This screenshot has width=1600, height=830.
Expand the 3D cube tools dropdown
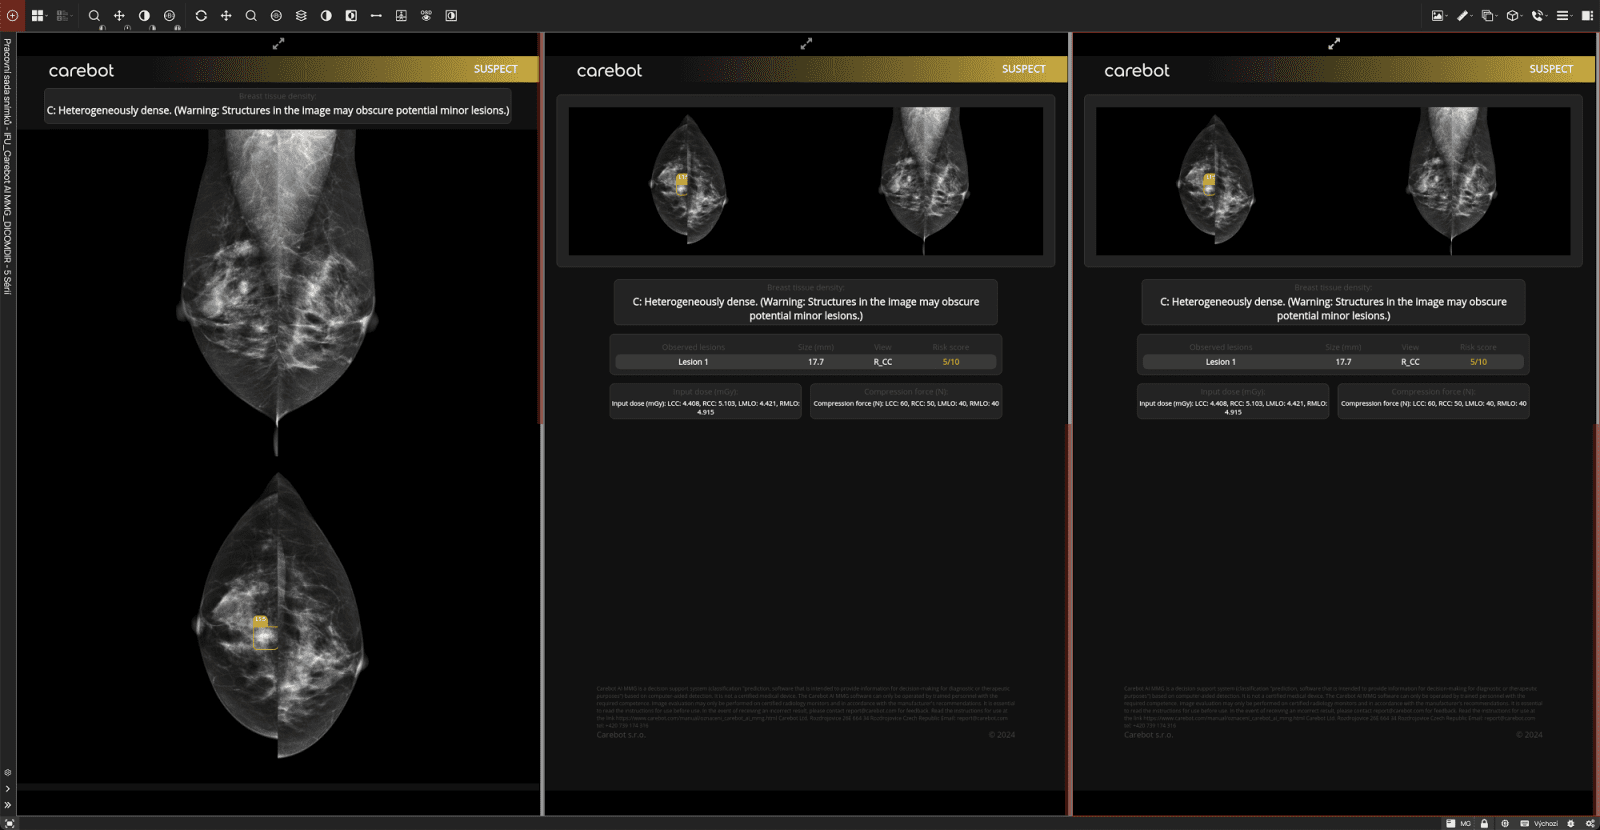pos(1514,16)
